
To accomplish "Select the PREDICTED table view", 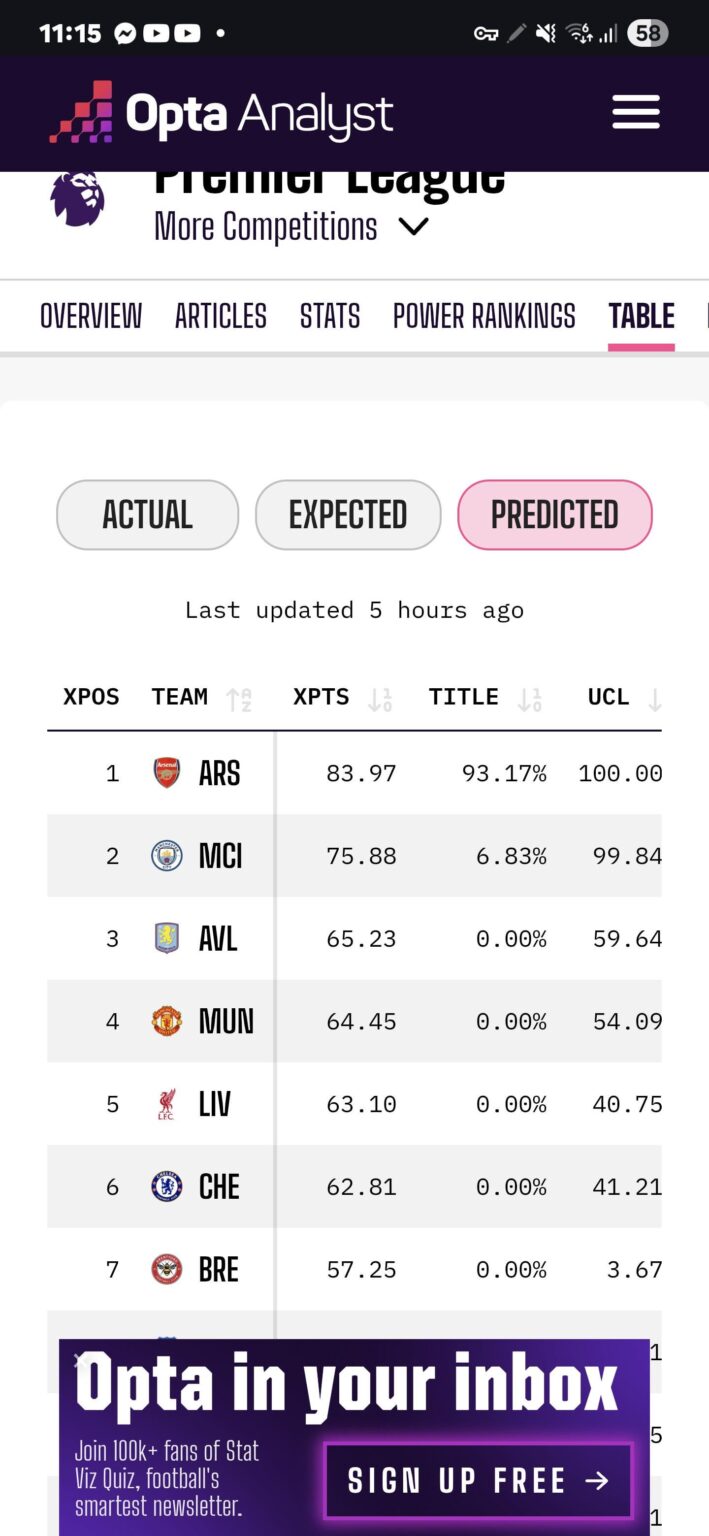I will pos(555,514).
